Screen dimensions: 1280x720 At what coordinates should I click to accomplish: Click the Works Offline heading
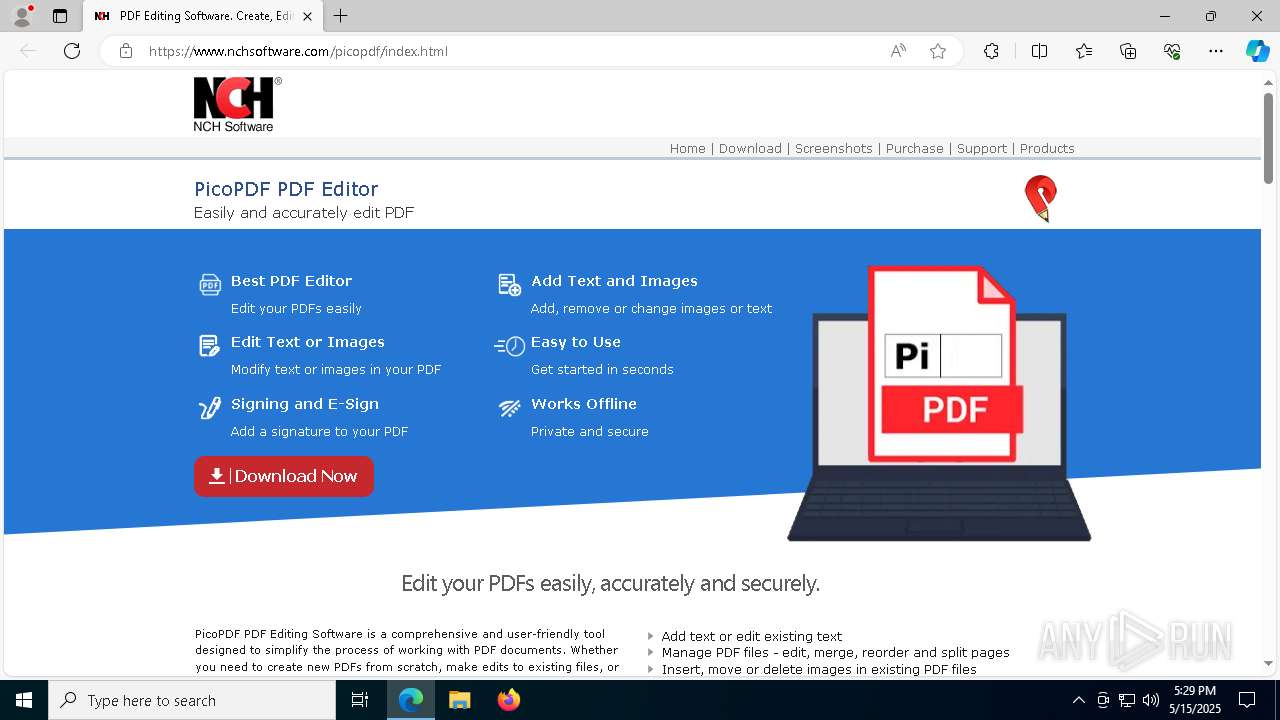tap(583, 404)
